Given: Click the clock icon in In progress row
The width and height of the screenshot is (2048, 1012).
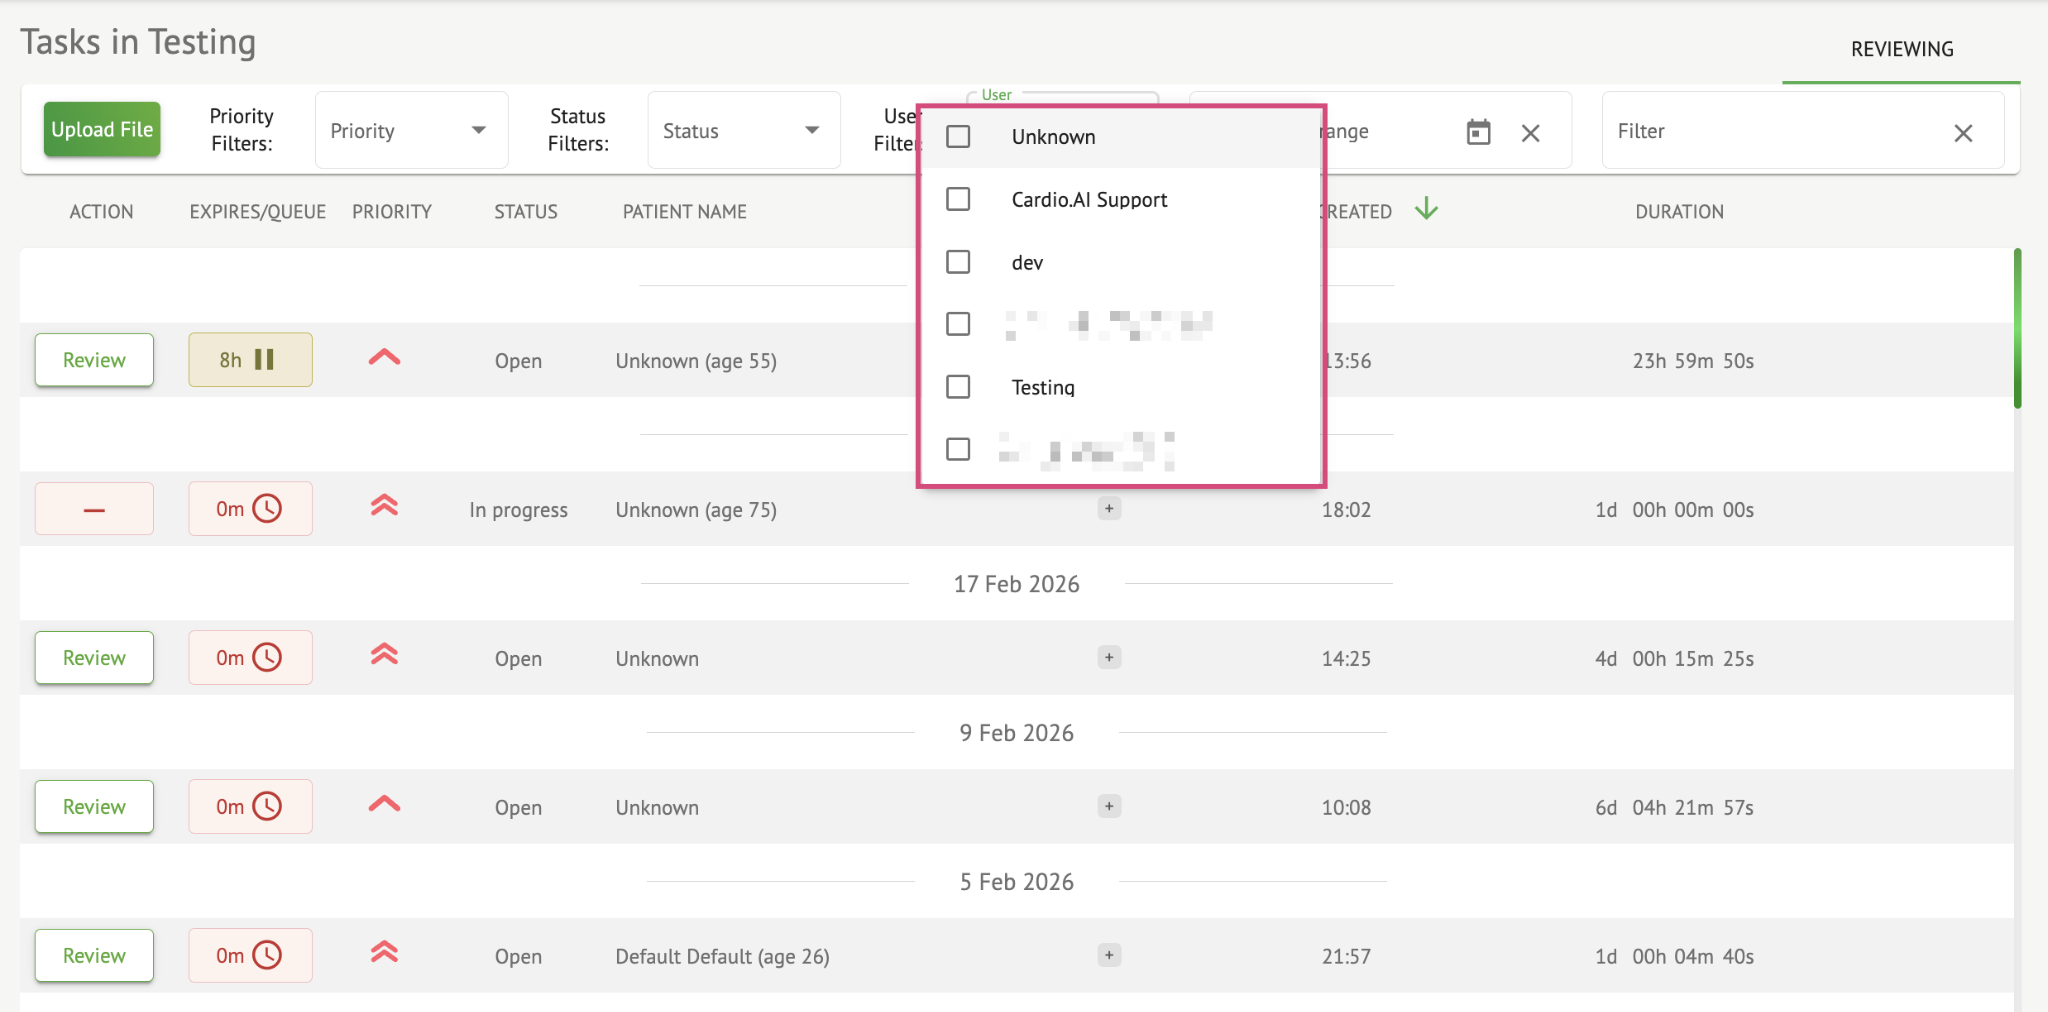Looking at the screenshot, I should click(x=267, y=509).
